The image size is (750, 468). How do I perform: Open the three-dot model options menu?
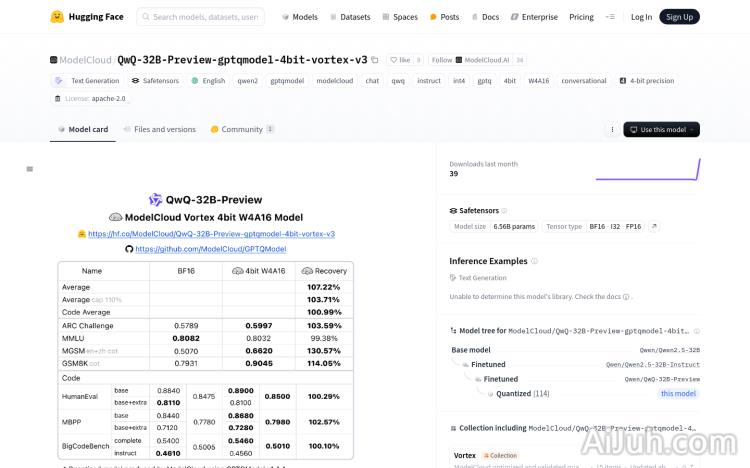pyautogui.click(x=612, y=130)
